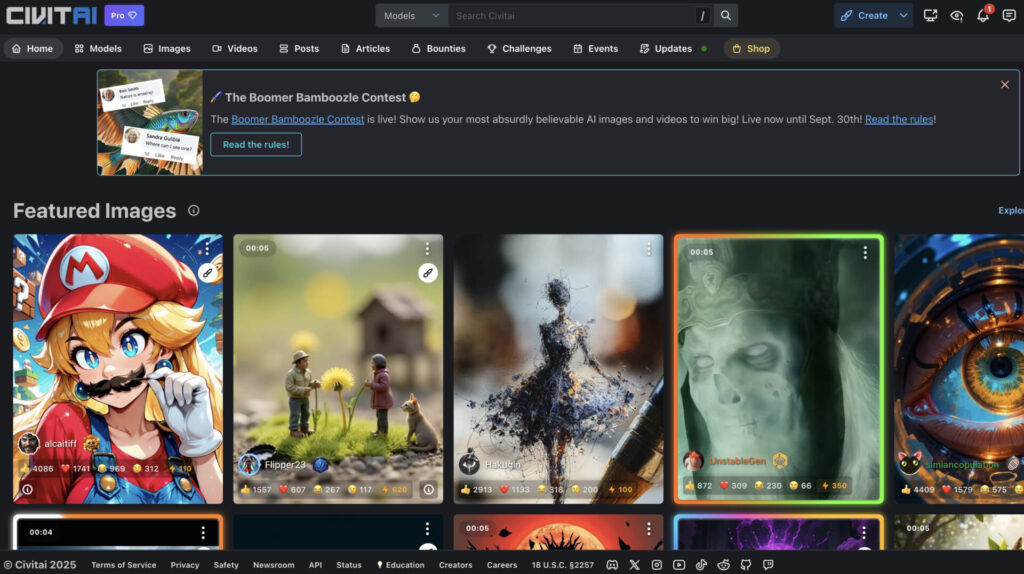Open Civitai's Discord link in footer
Viewport: 1024px width, 574px height.
click(x=612, y=565)
